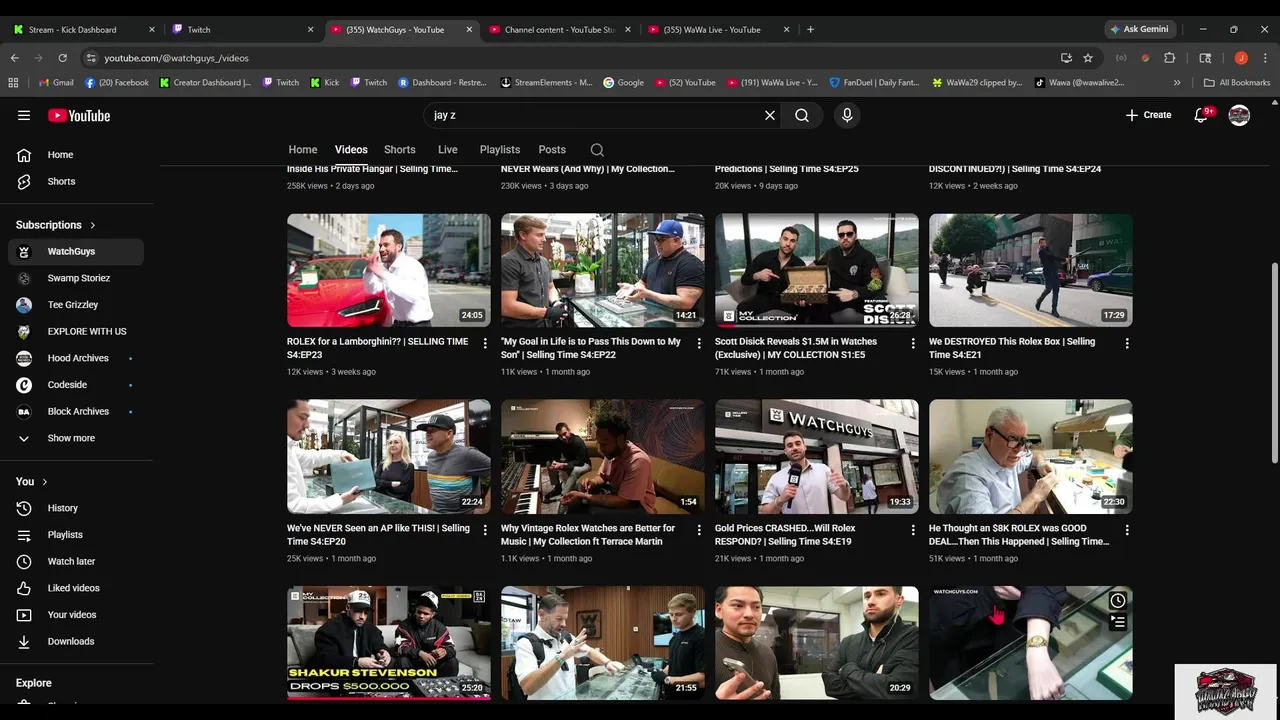The image size is (1280, 720).
Task: Open options menu for Gold Prices CRASHED video
Action: pos(913,530)
